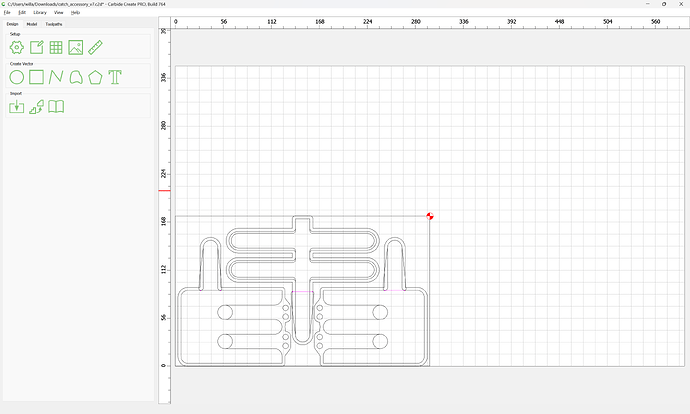Pick the Polygon shape tool
This screenshot has width=690, height=414.
[95, 77]
